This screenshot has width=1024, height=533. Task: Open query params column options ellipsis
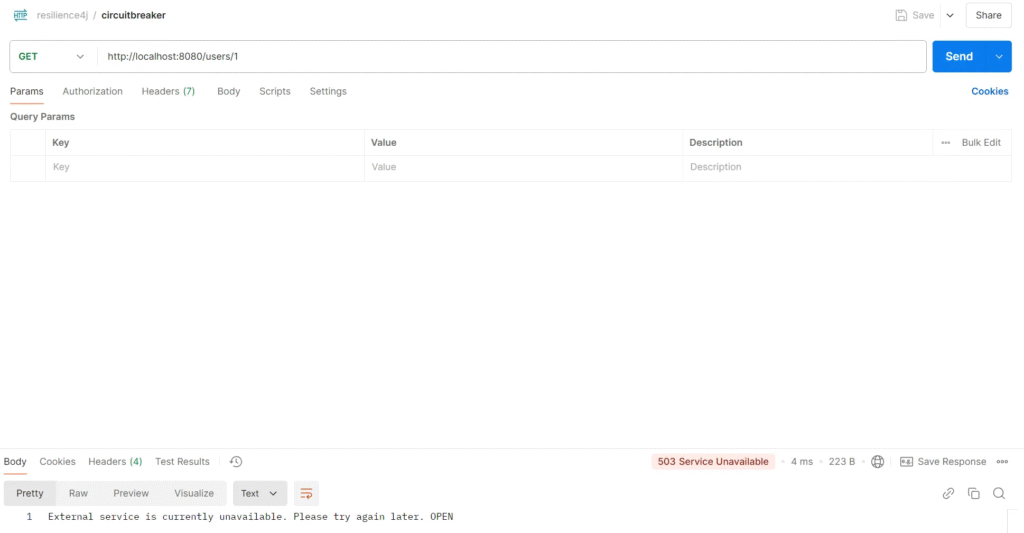click(946, 142)
